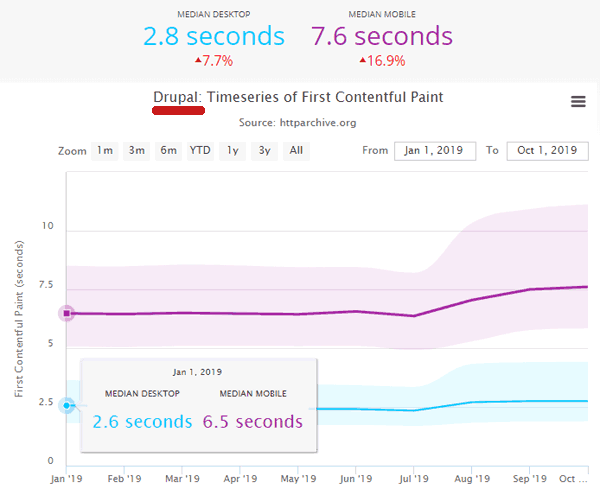Click the 16.9% mobile change indicator

click(x=382, y=61)
